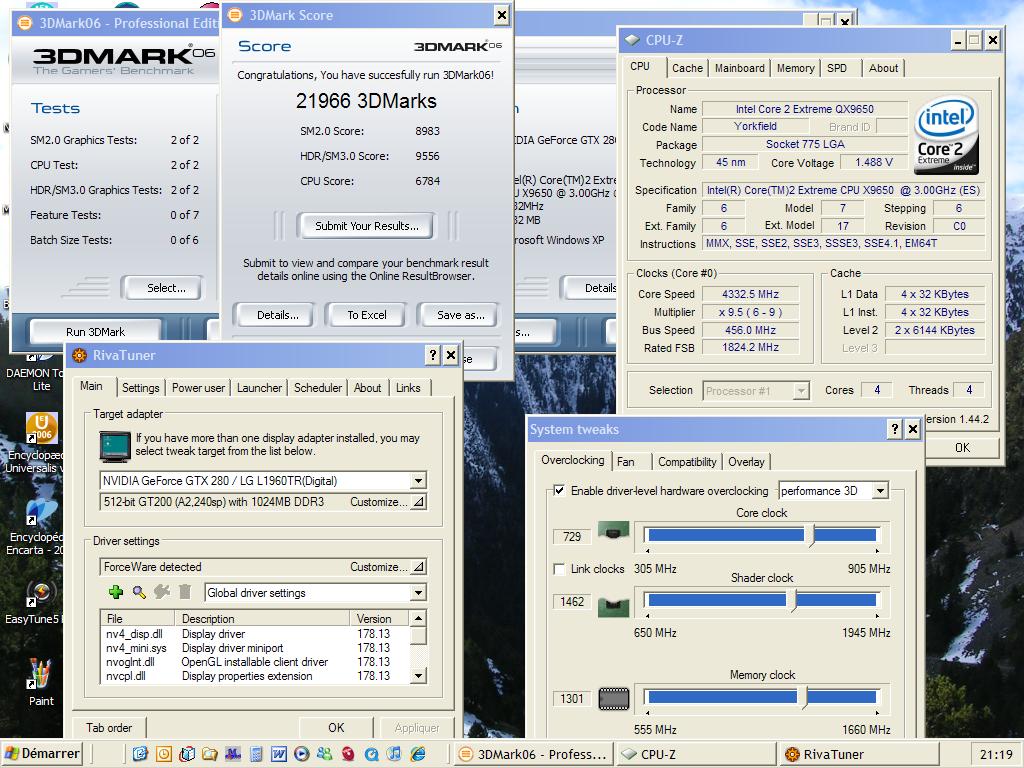The height and width of the screenshot is (768, 1024).
Task: Toggle the Link clocks checkbox
Action: pos(559,569)
